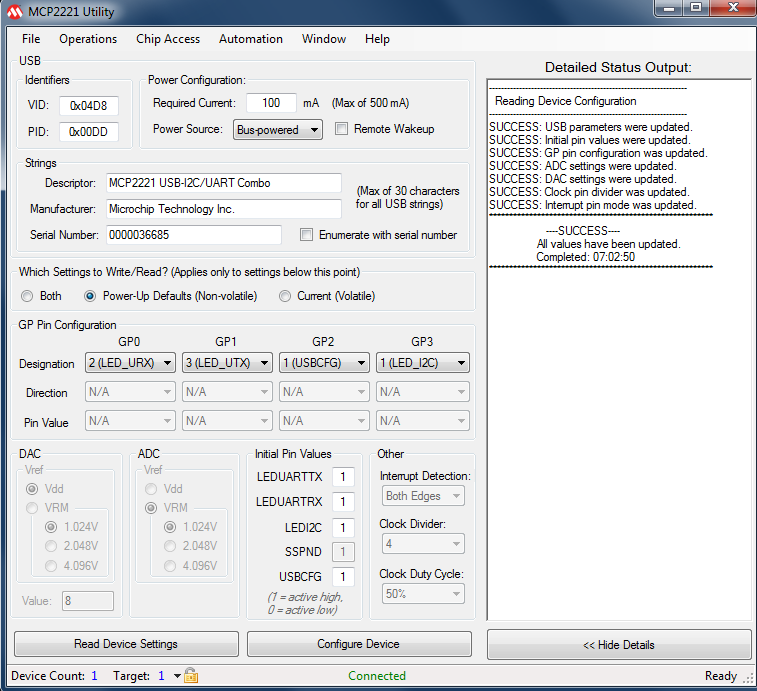Image resolution: width=757 pixels, height=691 pixels.
Task: Open the Power Source dropdown
Action: coord(277,129)
